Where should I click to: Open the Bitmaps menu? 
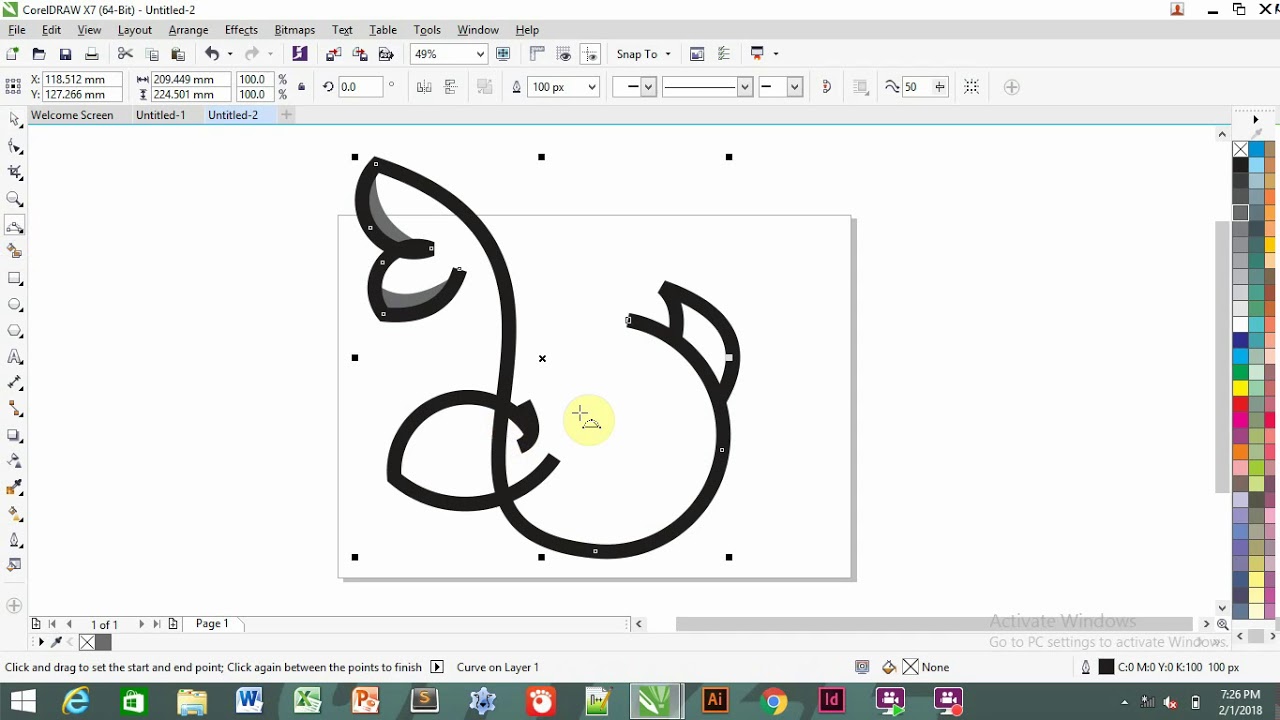pos(294,30)
